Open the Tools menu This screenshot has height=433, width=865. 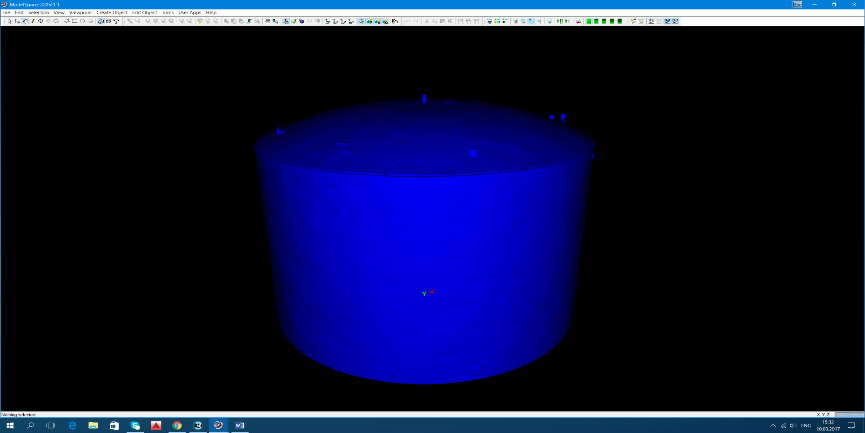(168, 12)
